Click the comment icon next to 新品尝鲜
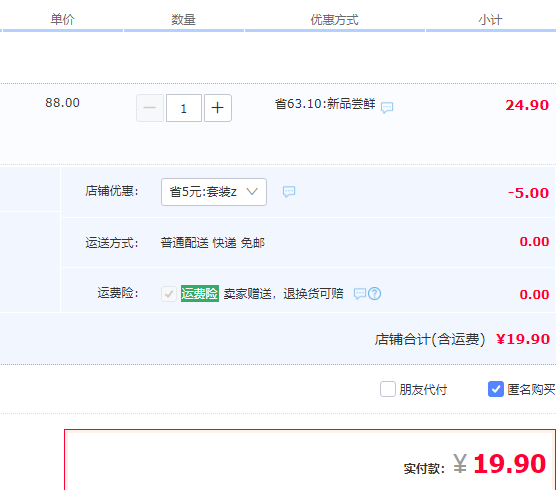The width and height of the screenshot is (556, 490). (387, 107)
